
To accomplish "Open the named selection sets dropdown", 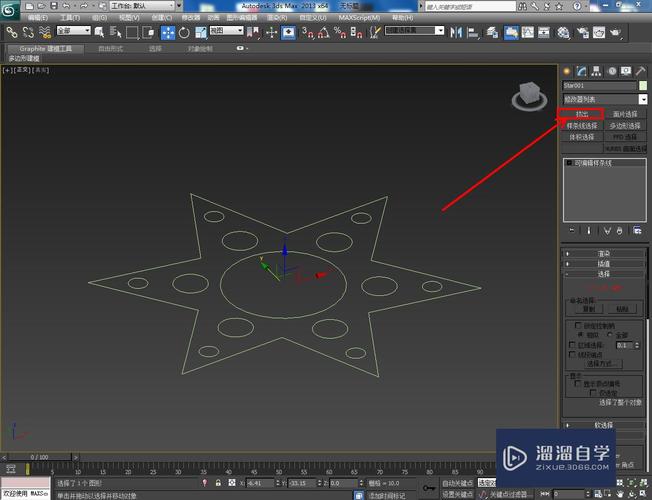I will pos(415,30).
